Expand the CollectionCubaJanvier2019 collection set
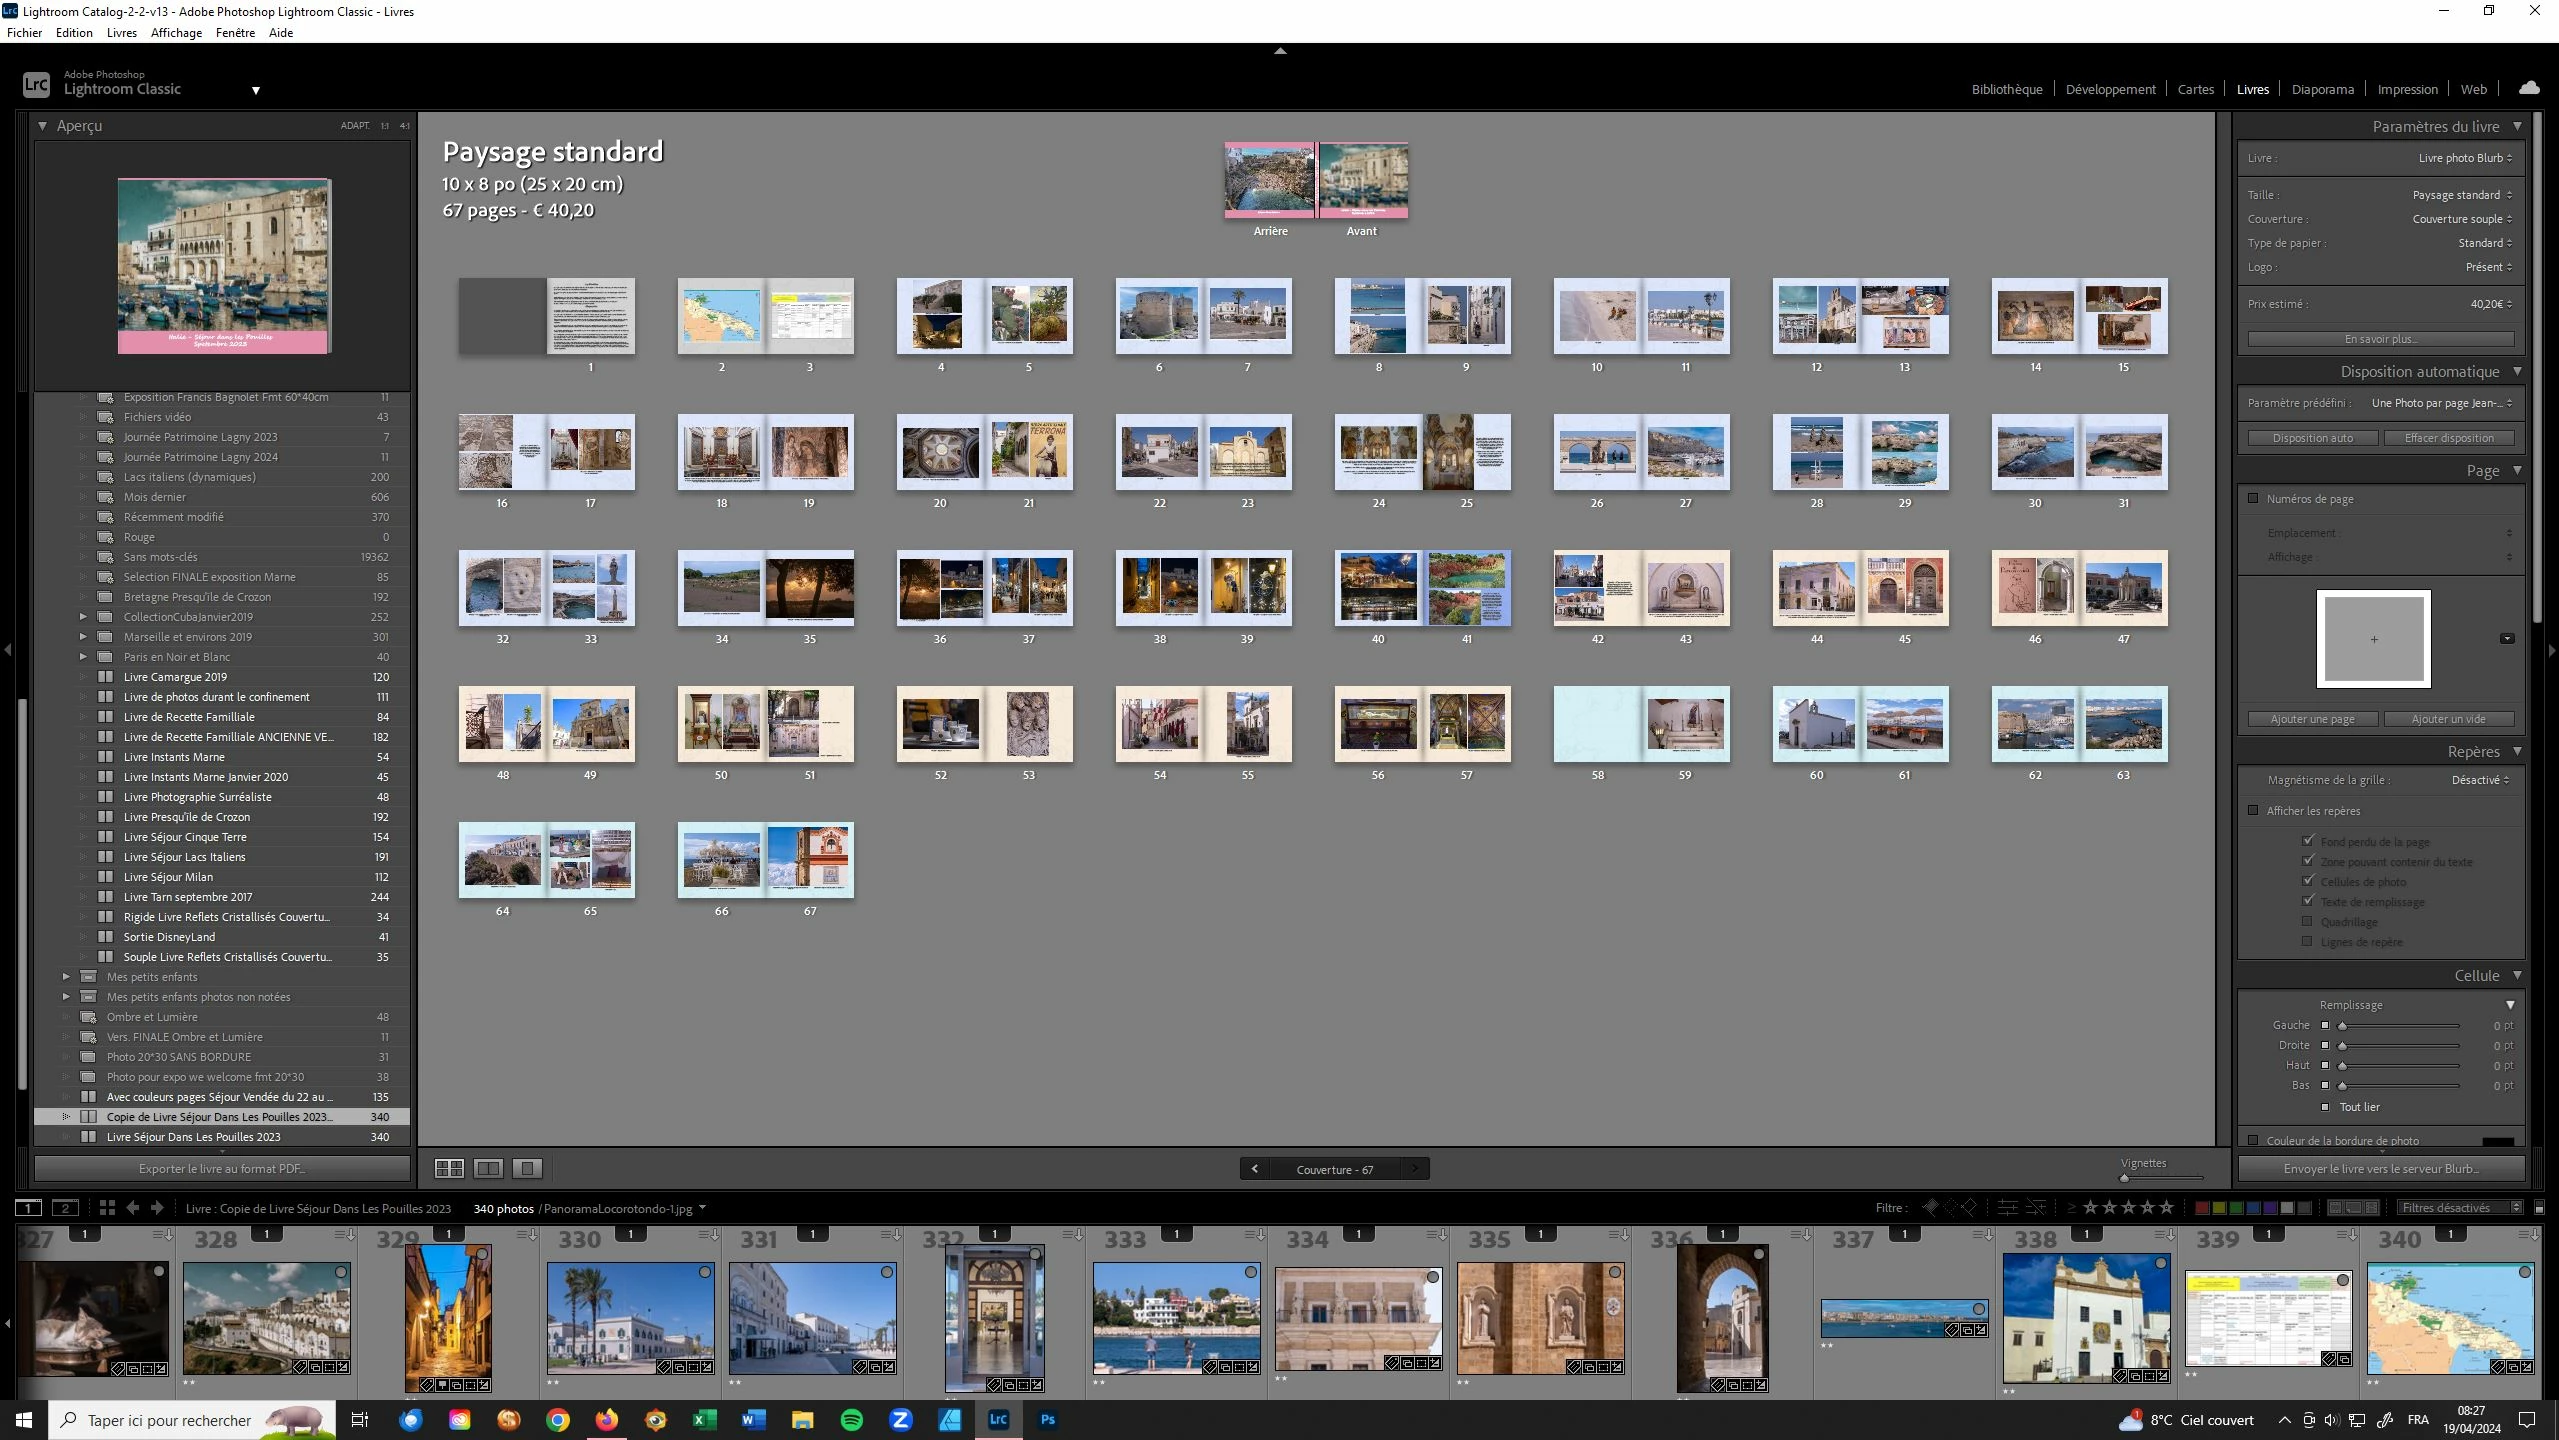 tap(83, 617)
